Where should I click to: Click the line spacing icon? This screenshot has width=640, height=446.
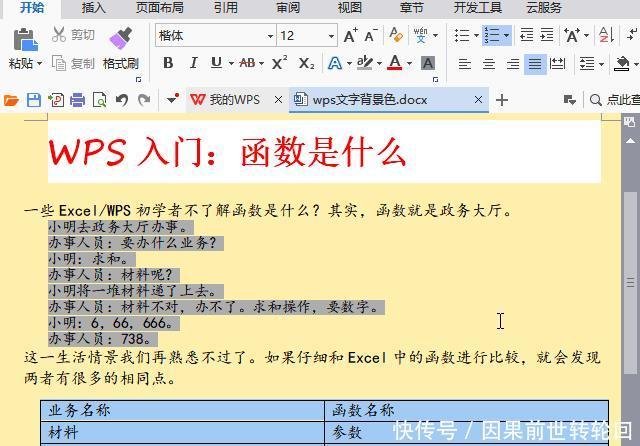pos(587,64)
